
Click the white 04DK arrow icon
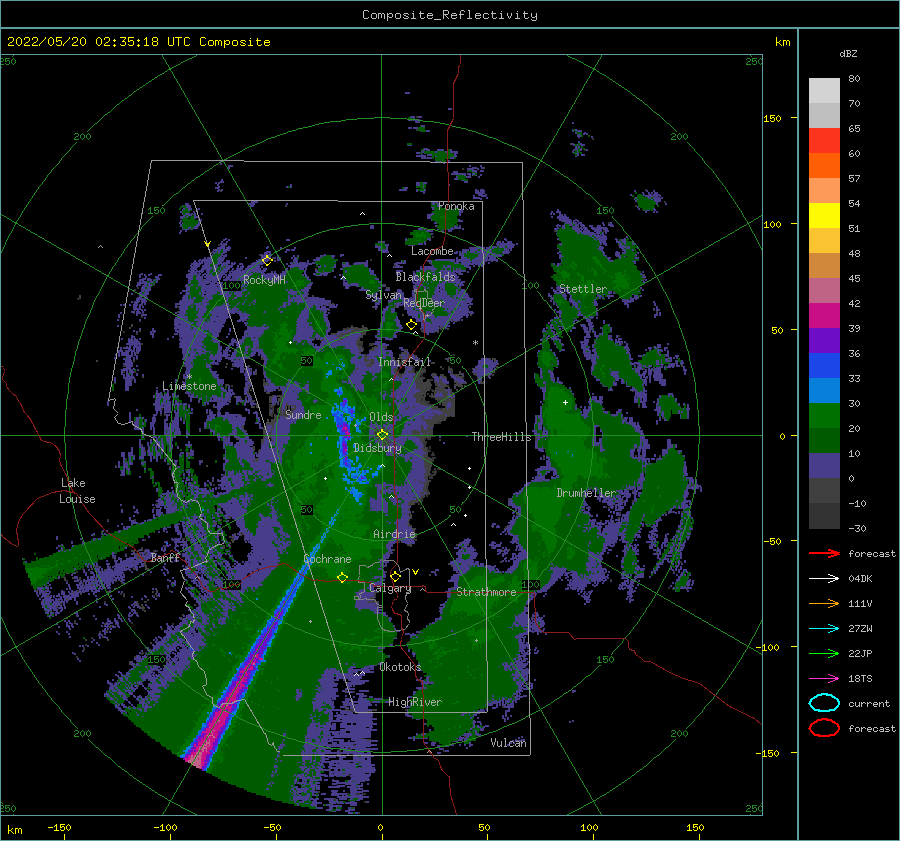tap(824, 578)
